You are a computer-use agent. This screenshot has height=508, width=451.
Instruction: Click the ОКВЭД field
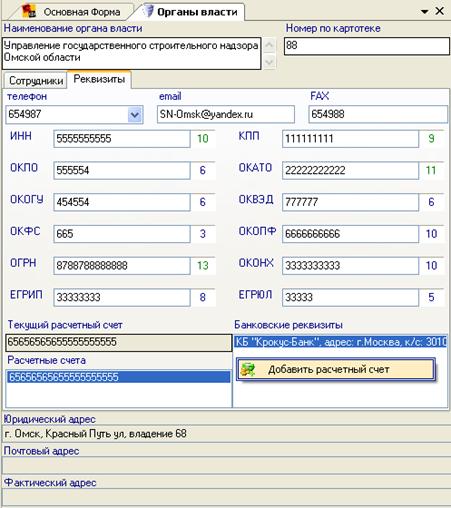coord(350,202)
